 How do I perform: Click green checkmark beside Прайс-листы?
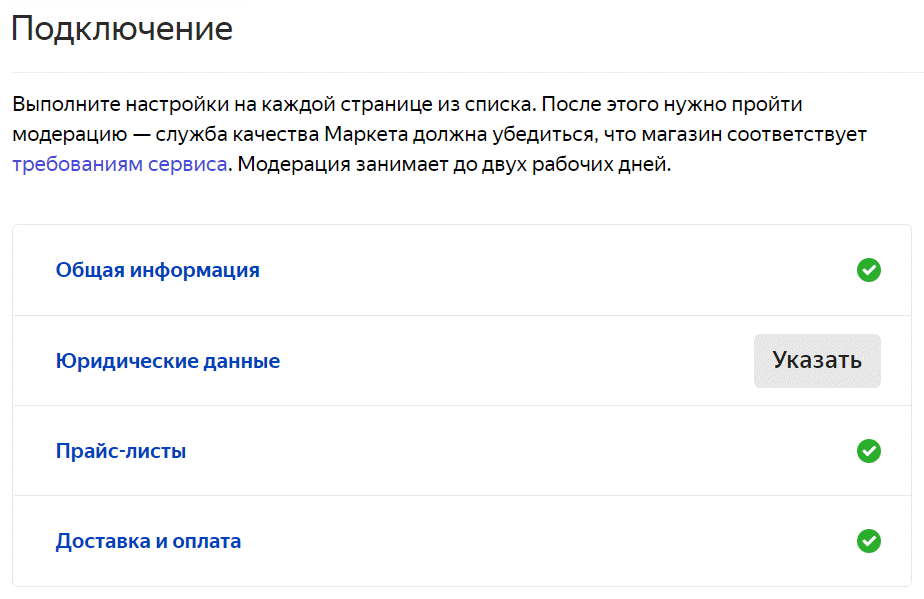(x=869, y=451)
